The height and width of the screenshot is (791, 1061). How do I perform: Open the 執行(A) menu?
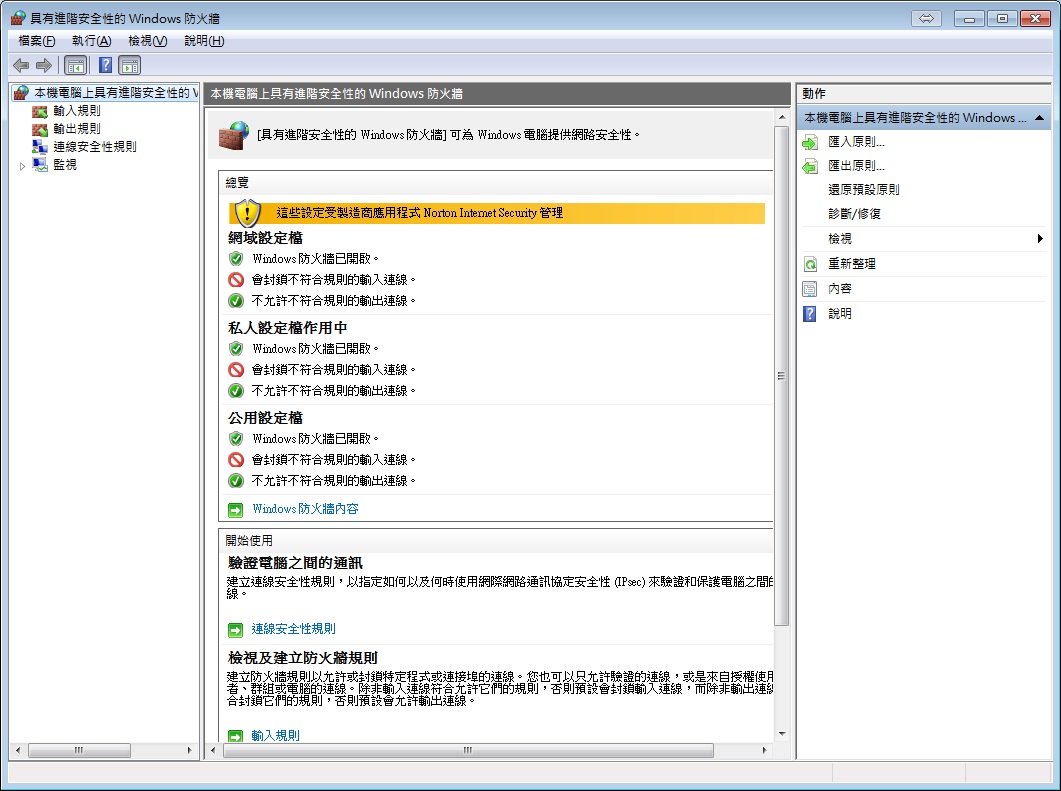click(x=91, y=41)
